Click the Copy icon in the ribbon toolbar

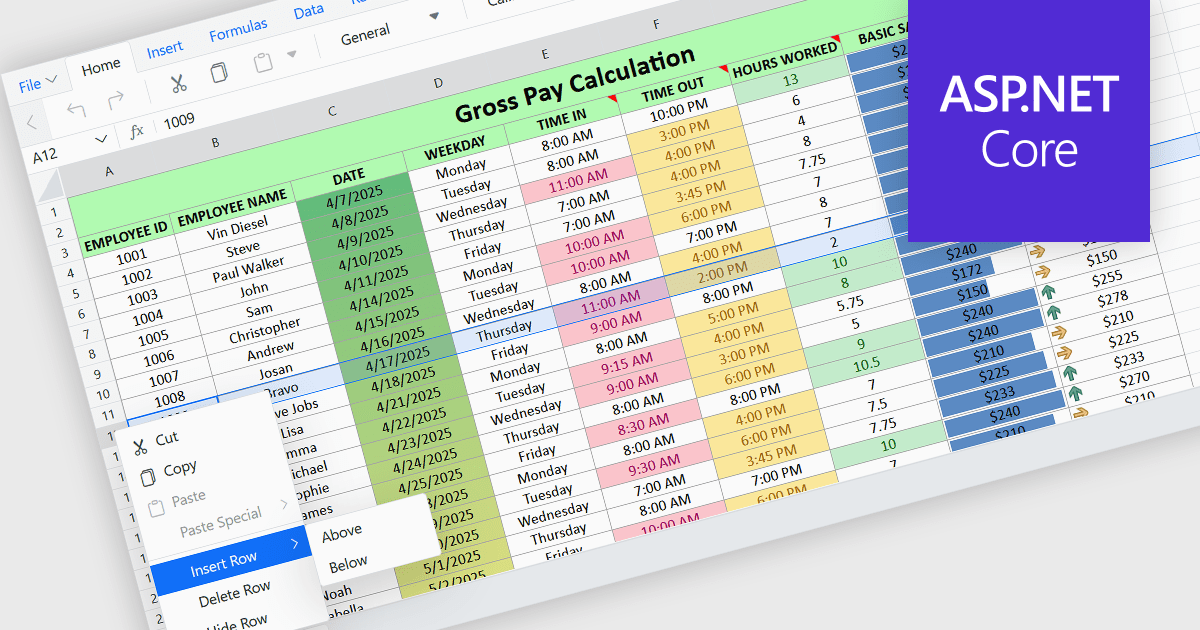click(219, 72)
